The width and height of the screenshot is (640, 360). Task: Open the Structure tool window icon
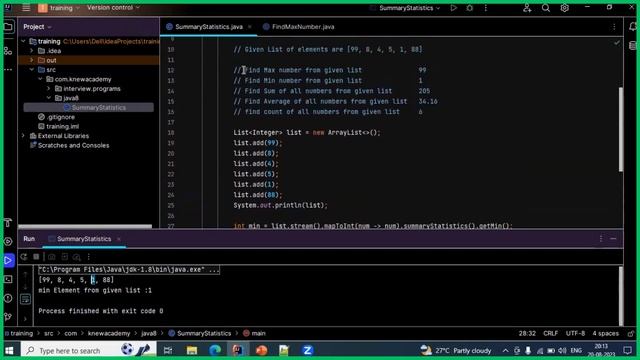(8, 51)
